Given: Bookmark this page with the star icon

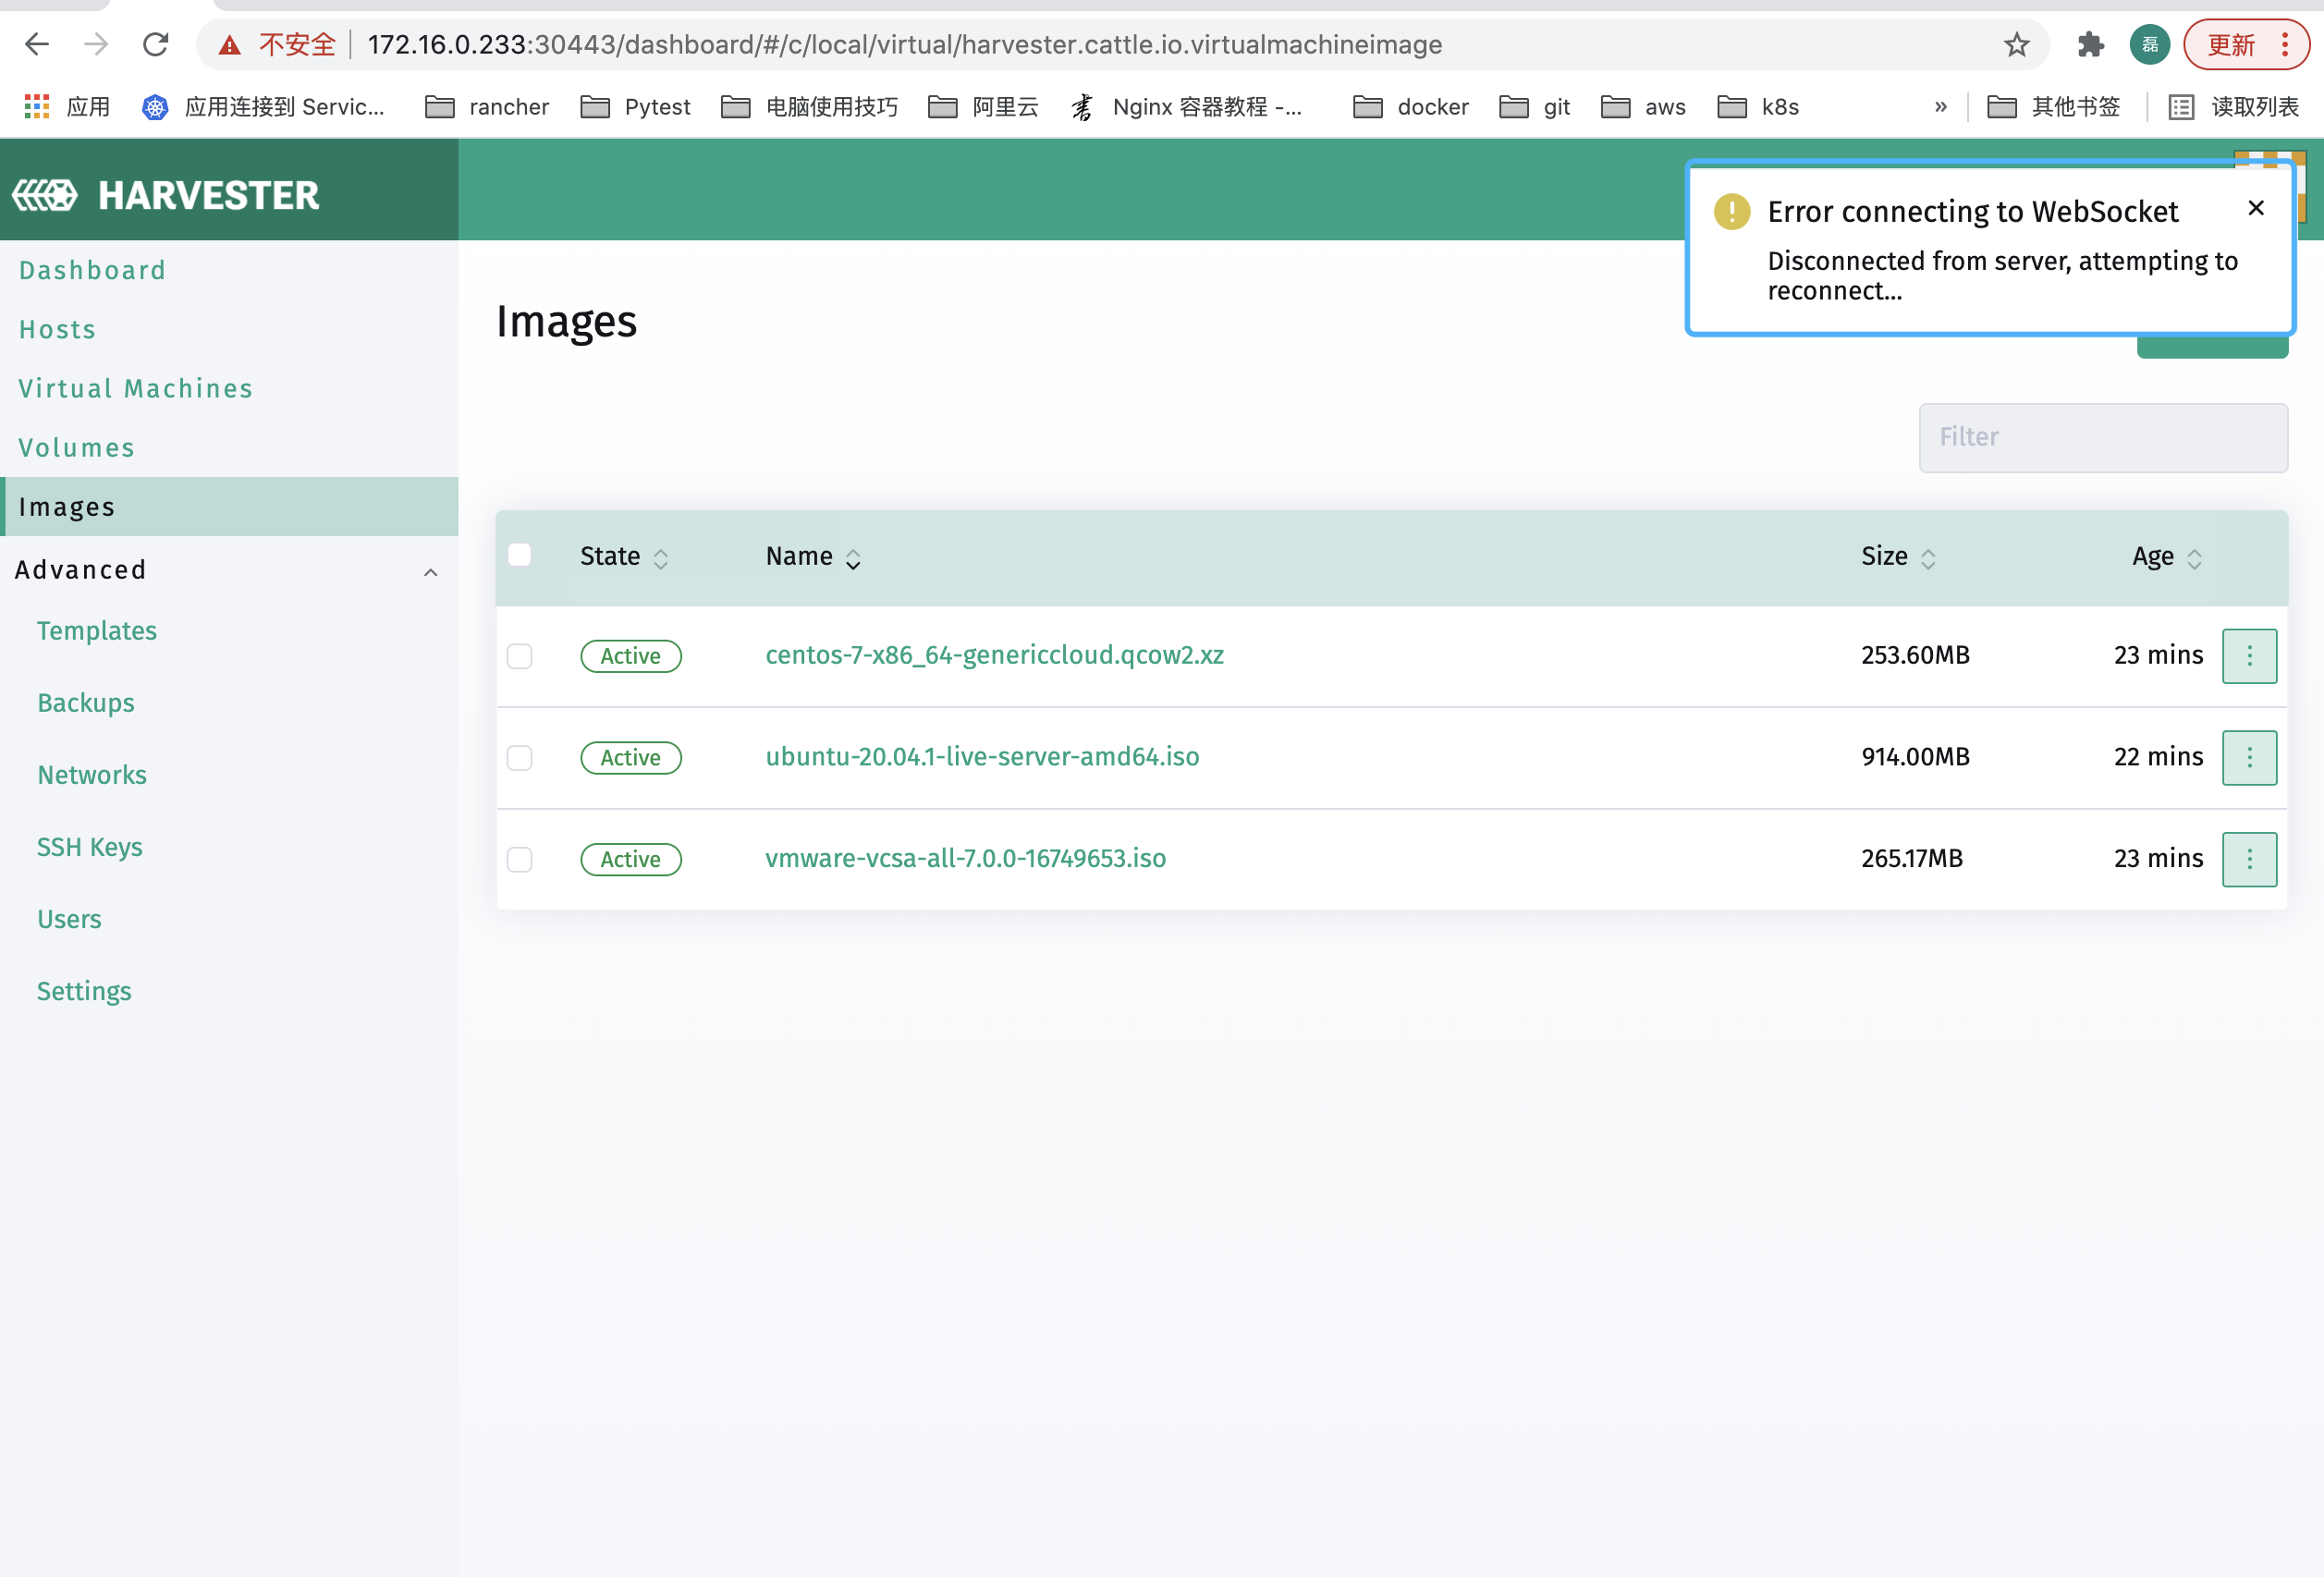Looking at the screenshot, I should (2016, 45).
